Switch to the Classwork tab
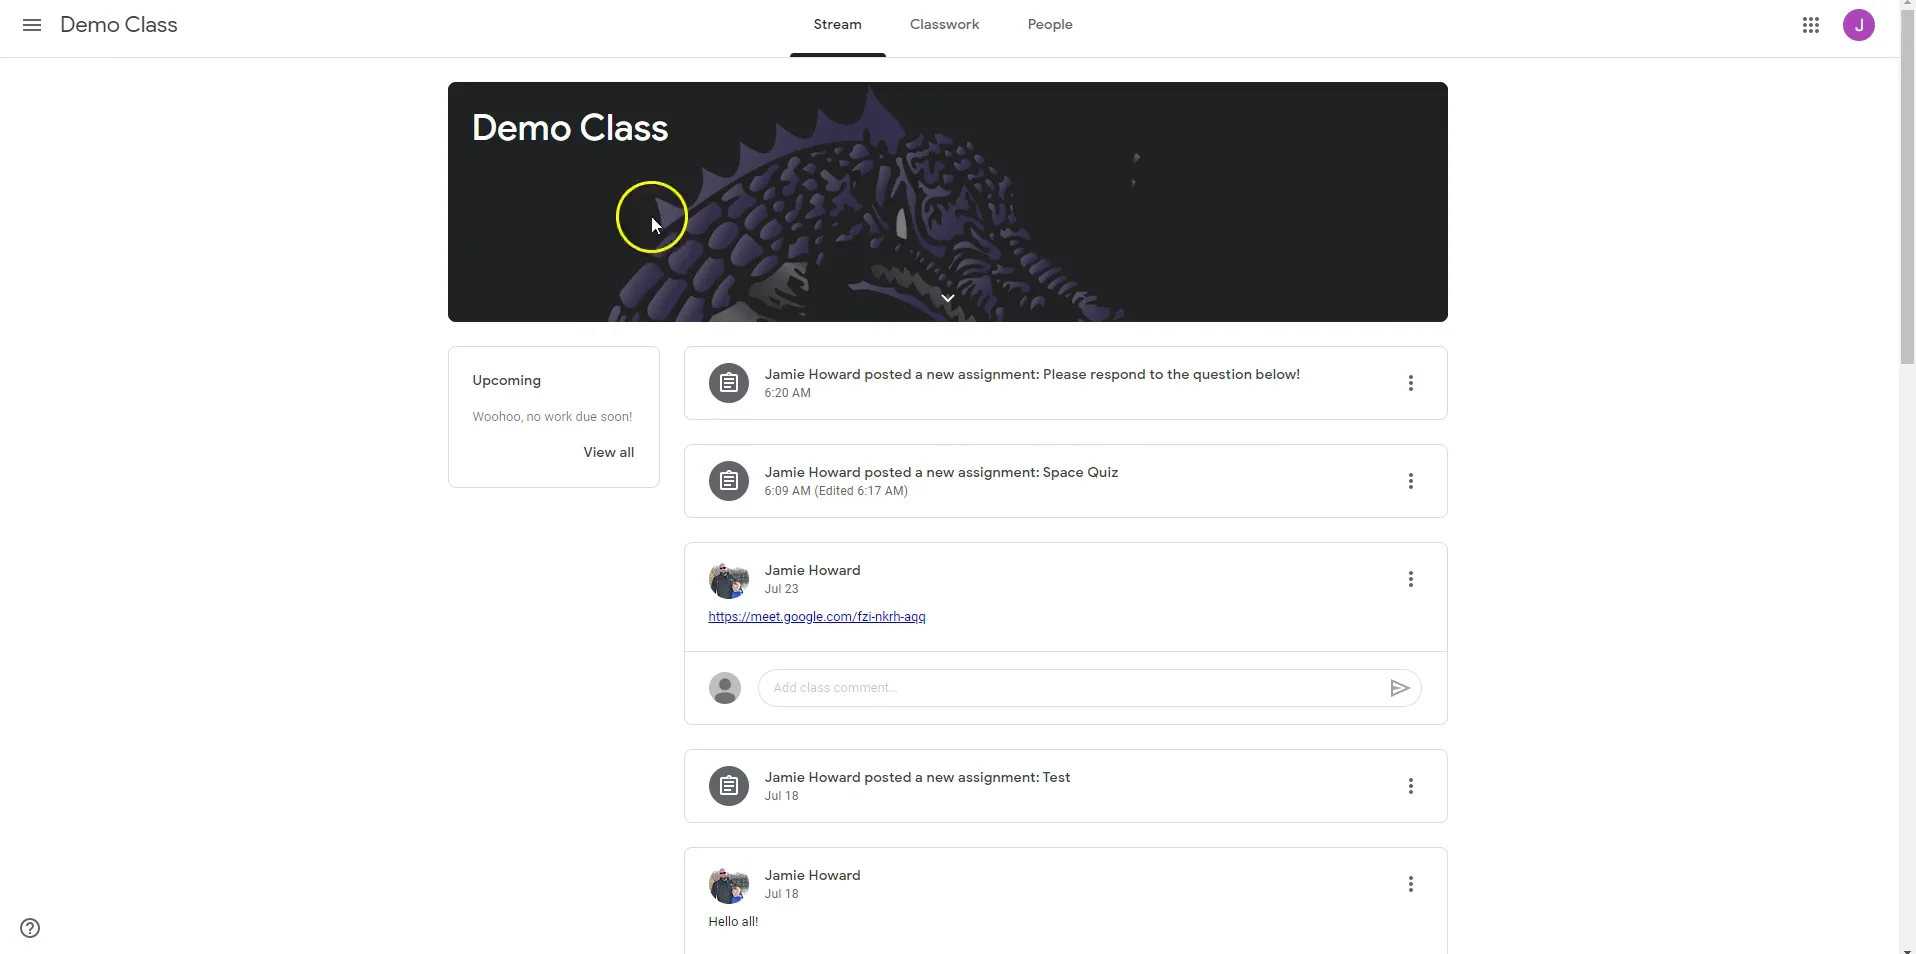Viewport: 1916px width, 954px height. pos(945,25)
